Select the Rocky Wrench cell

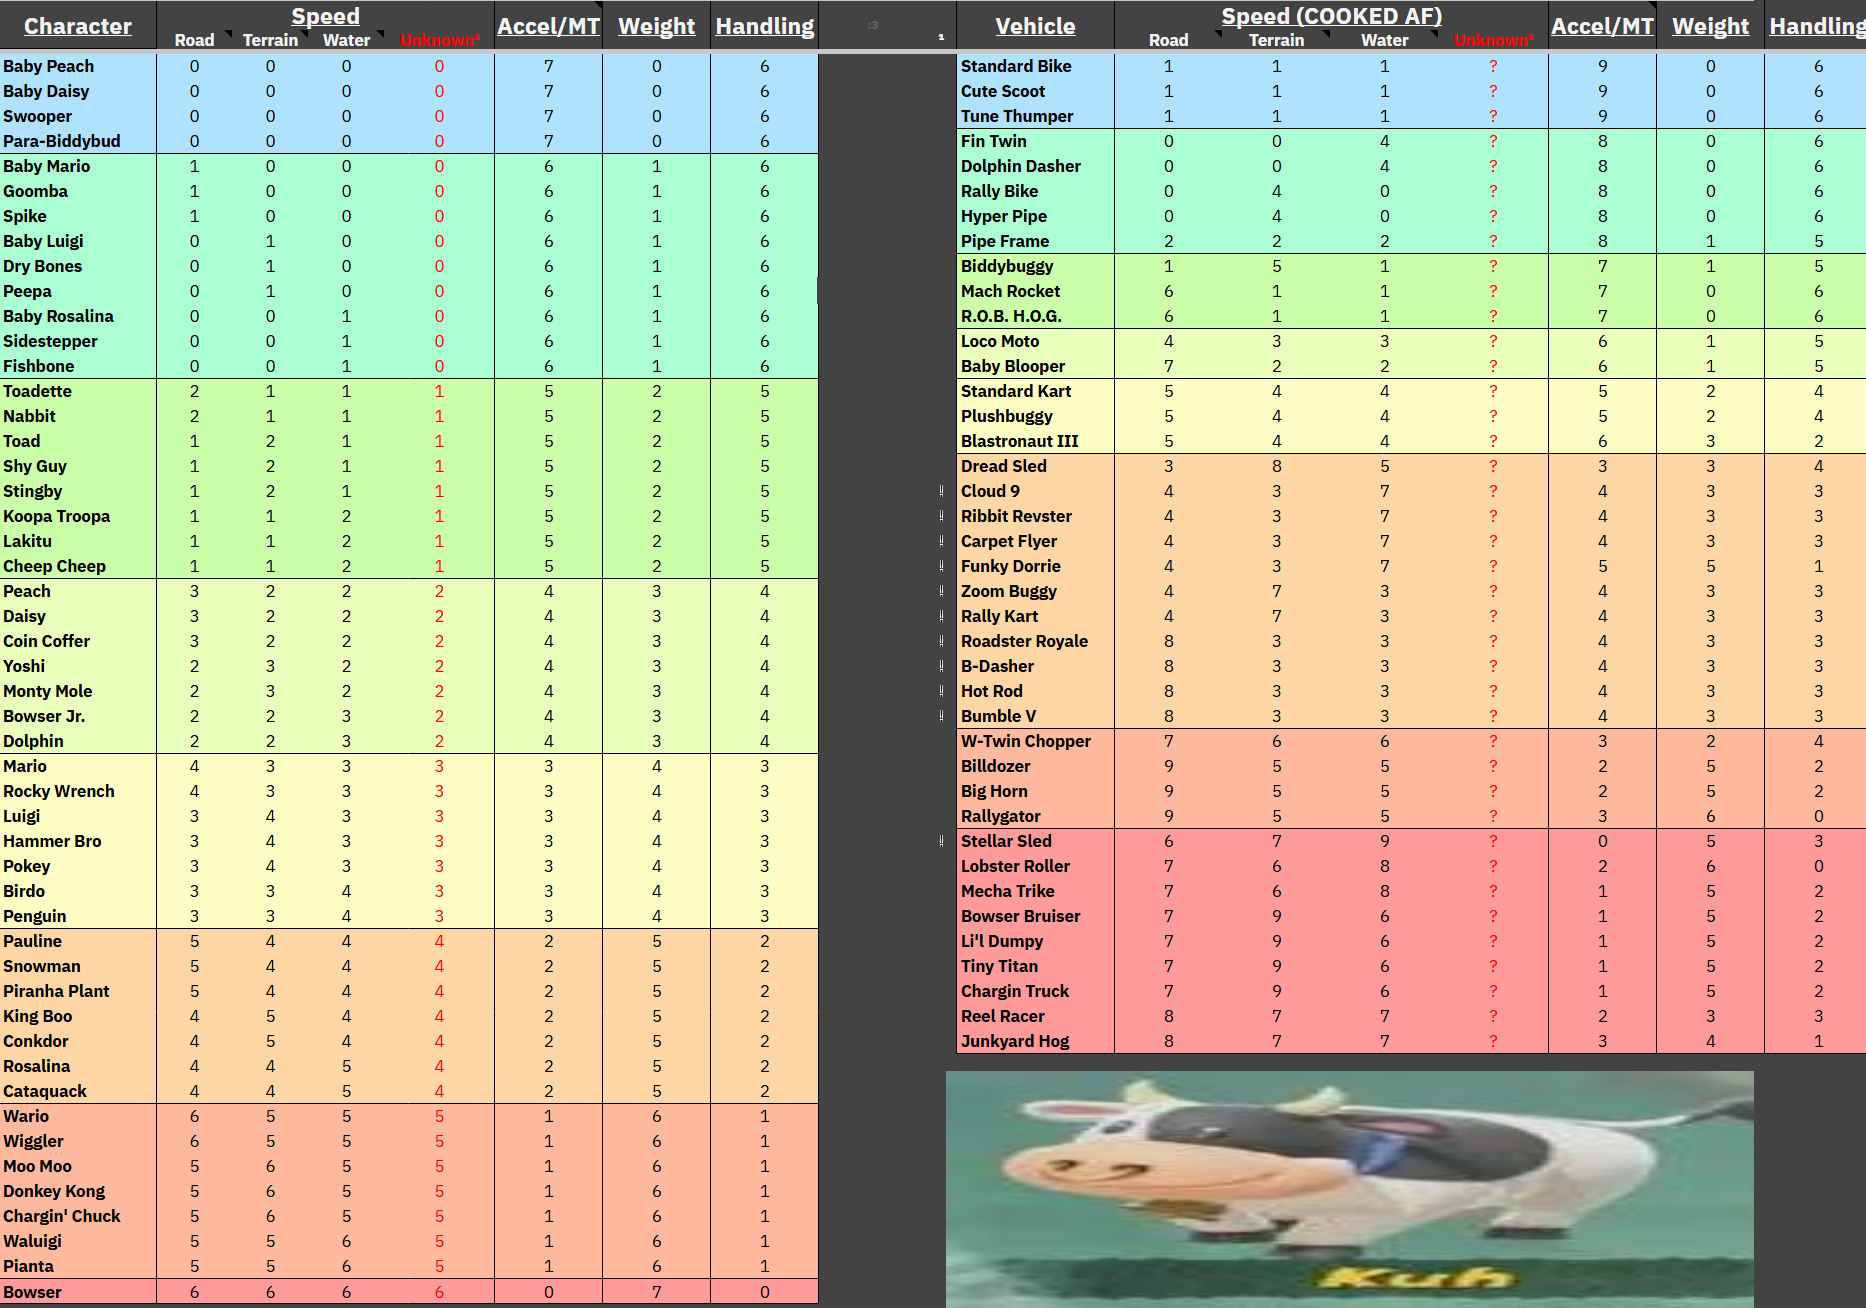(78, 791)
